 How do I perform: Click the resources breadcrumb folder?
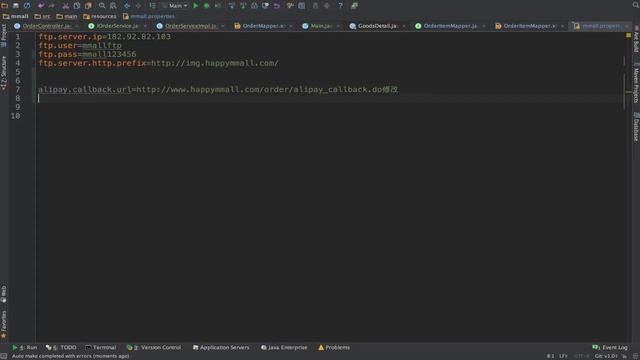coord(100,16)
